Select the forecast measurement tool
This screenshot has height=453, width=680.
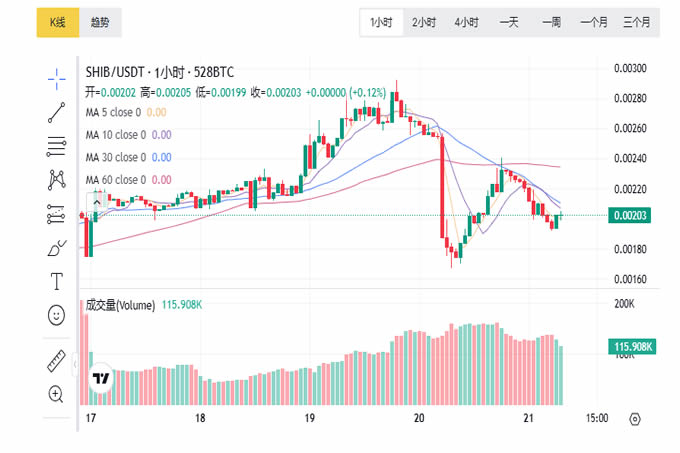point(56,214)
